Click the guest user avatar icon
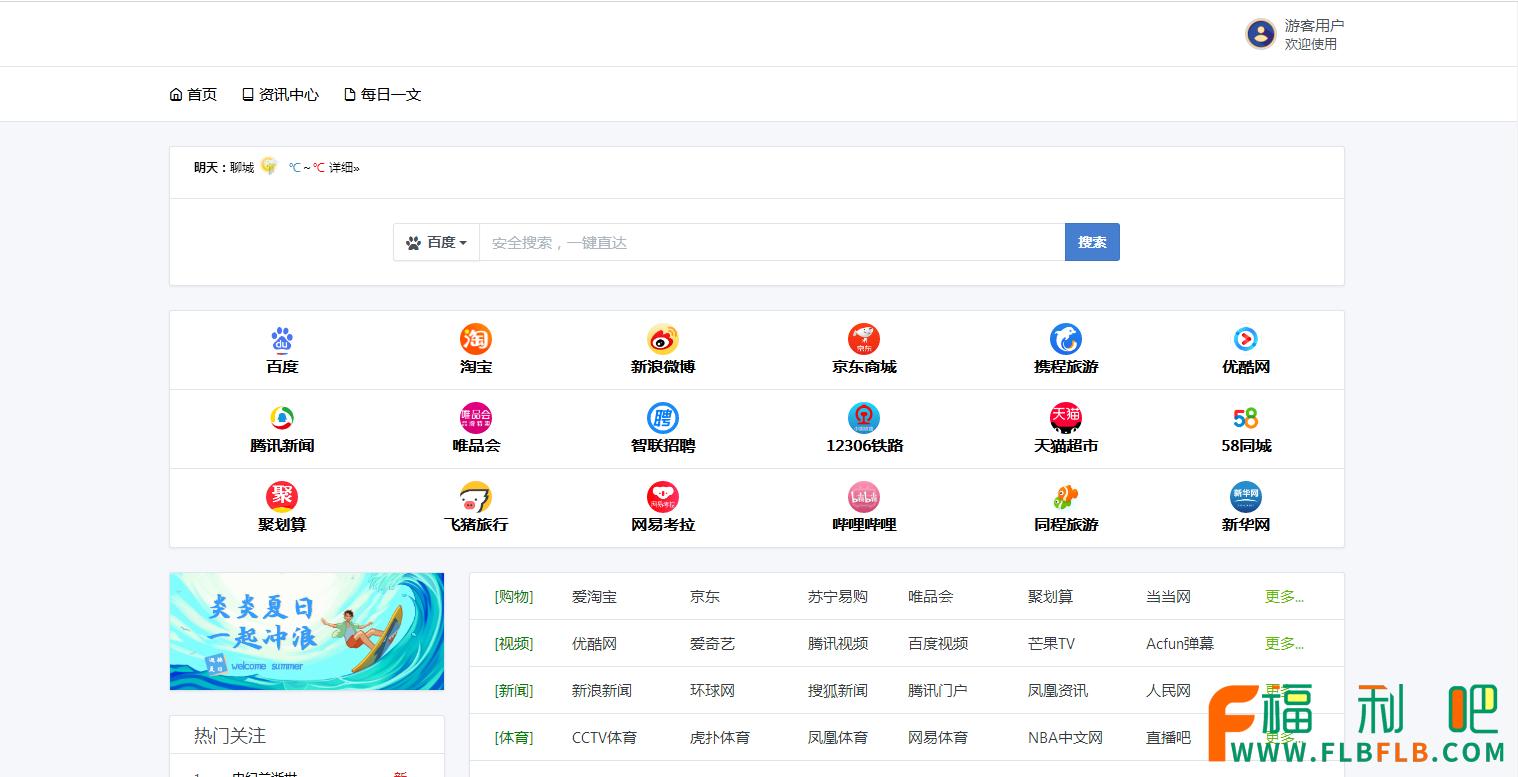Screen dimensions: 1518x777 [1261, 34]
